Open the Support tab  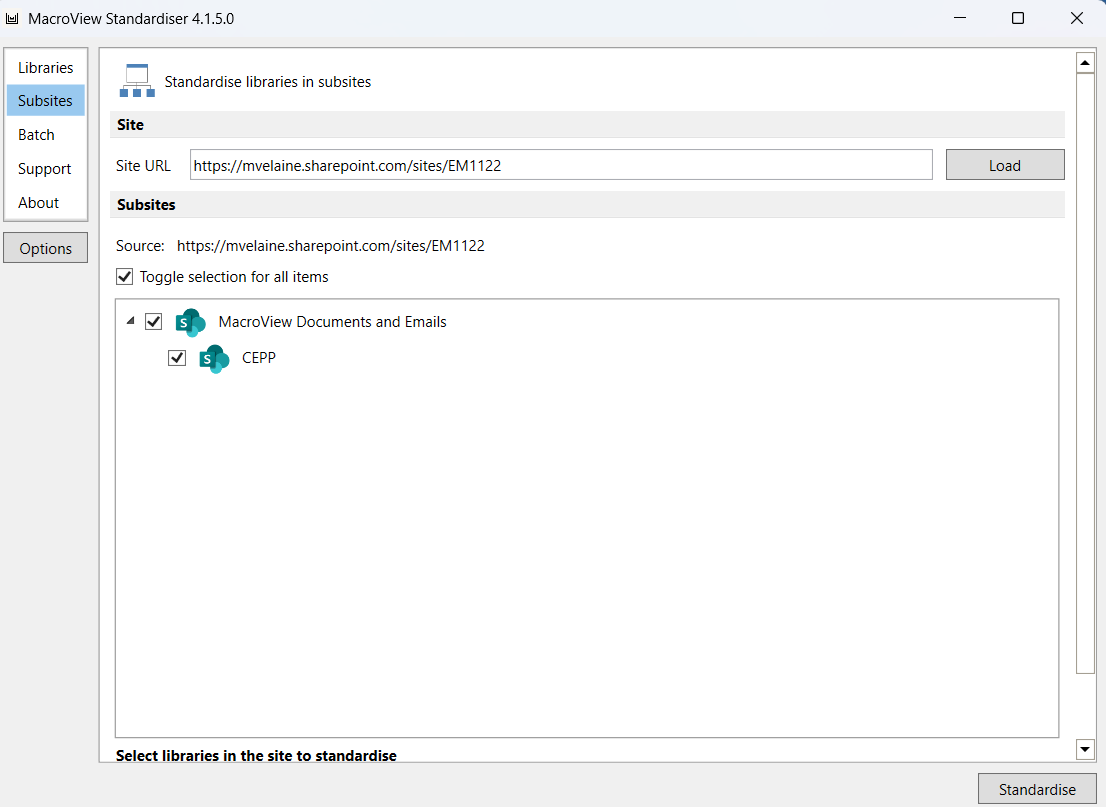tap(46, 169)
